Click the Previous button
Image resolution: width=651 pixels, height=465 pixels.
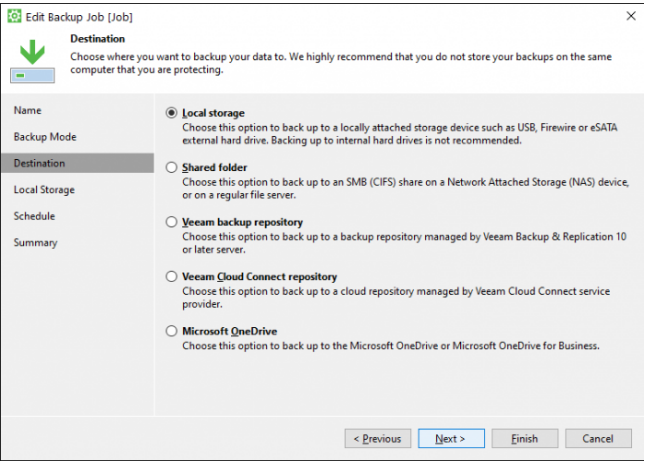(x=377, y=438)
